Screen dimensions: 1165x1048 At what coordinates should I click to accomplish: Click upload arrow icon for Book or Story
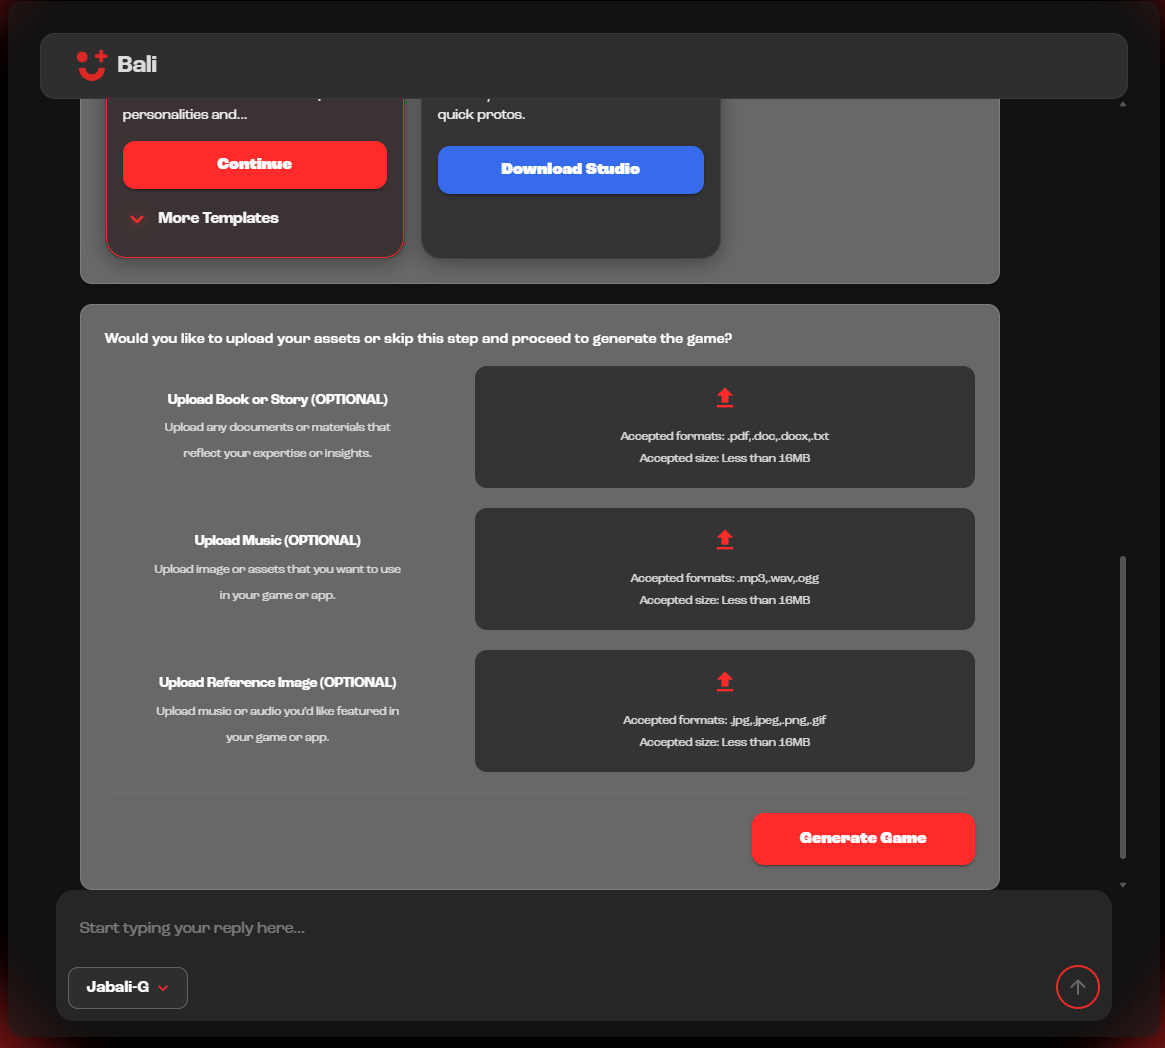point(725,398)
